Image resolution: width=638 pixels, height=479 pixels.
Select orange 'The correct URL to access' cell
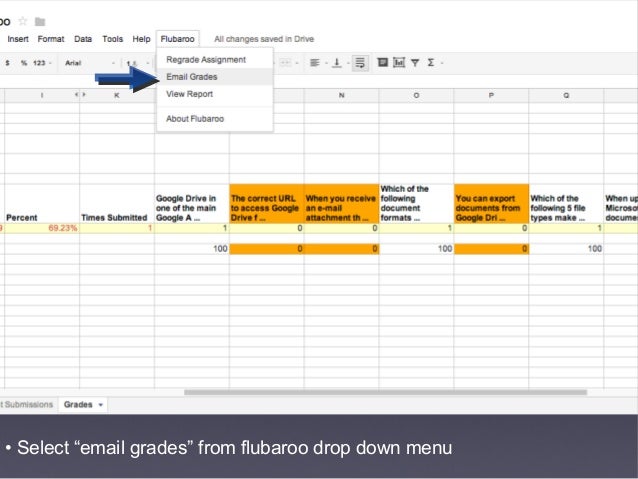click(267, 203)
